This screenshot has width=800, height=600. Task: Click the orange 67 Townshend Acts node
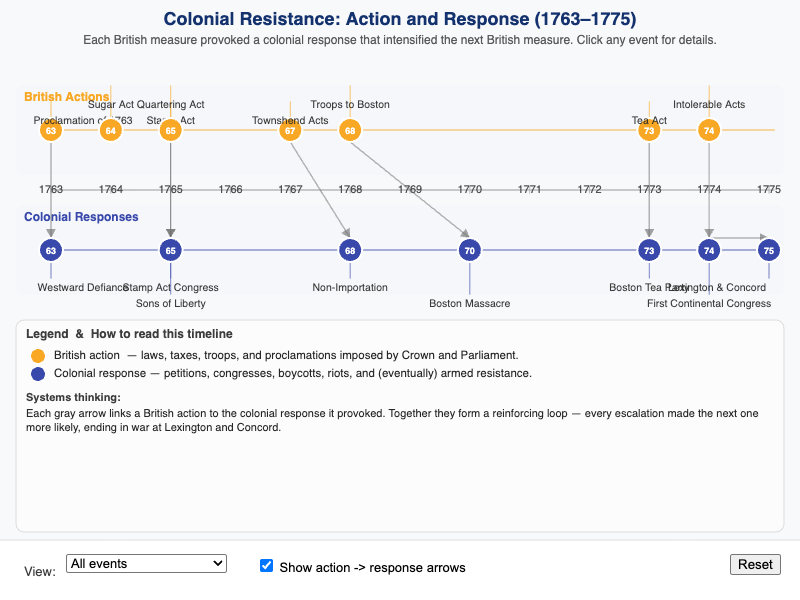coord(290,131)
